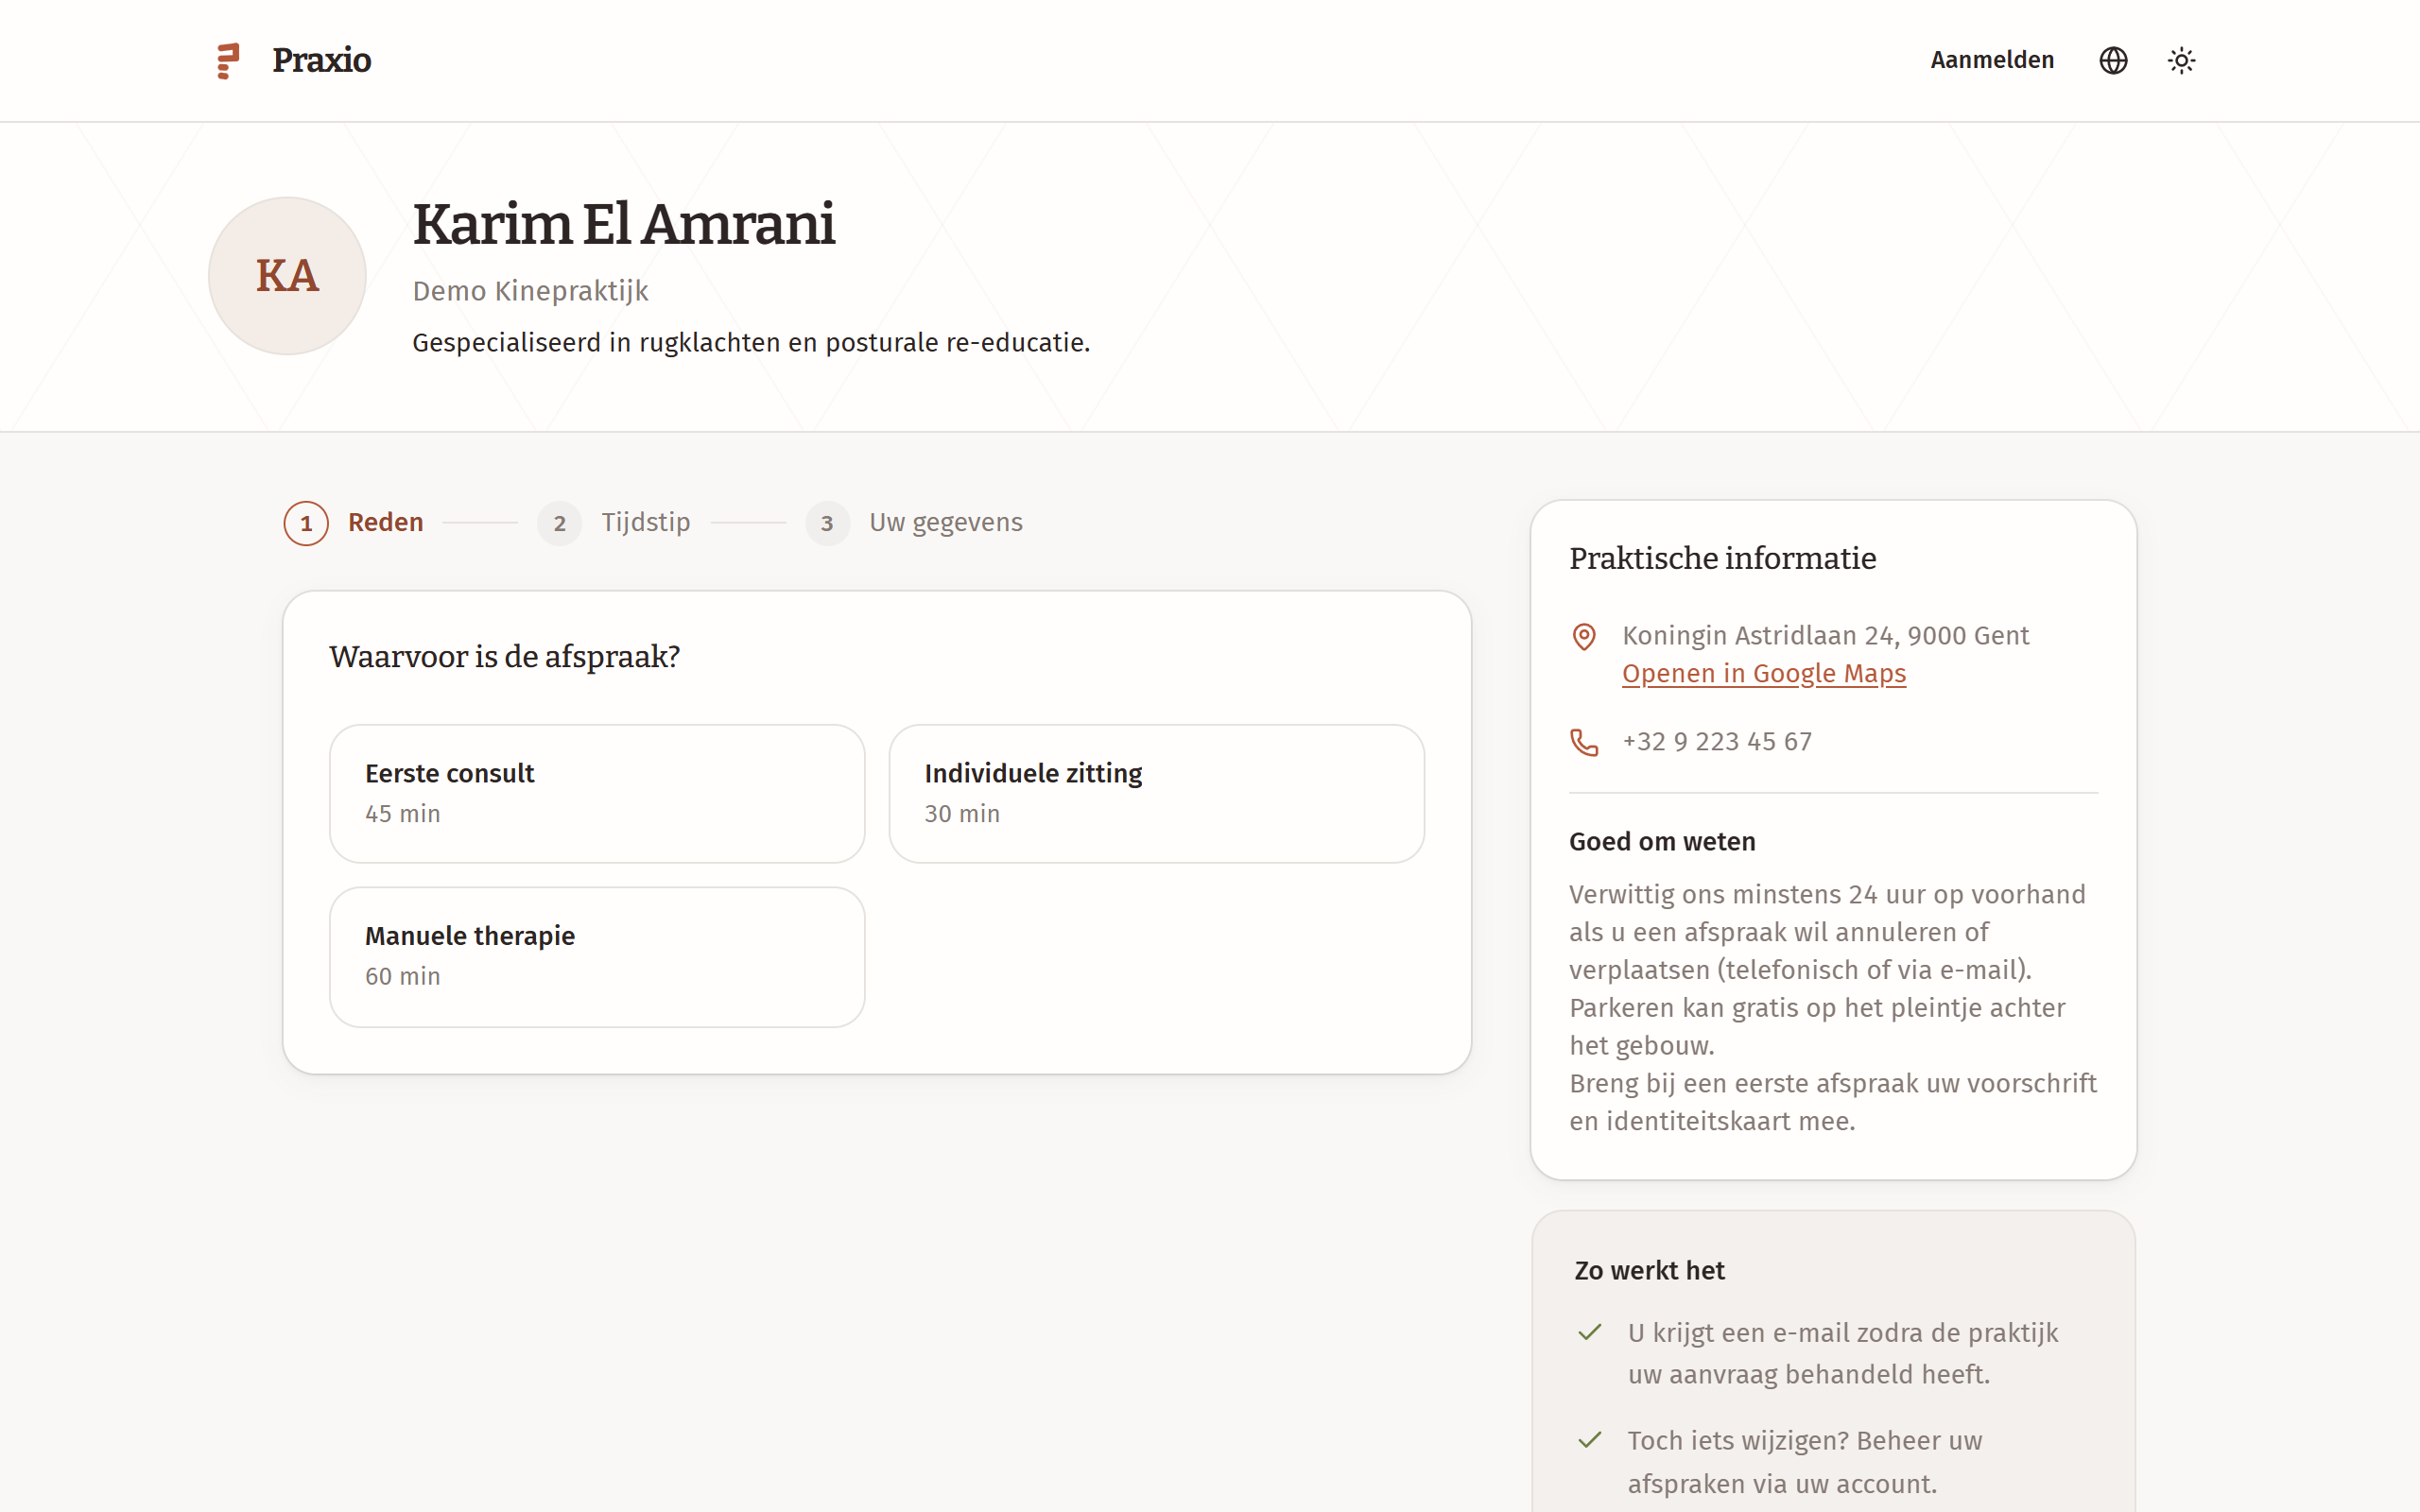Click Aanmelden to sign in
Screen dimensions: 2420x1512
1991,60
